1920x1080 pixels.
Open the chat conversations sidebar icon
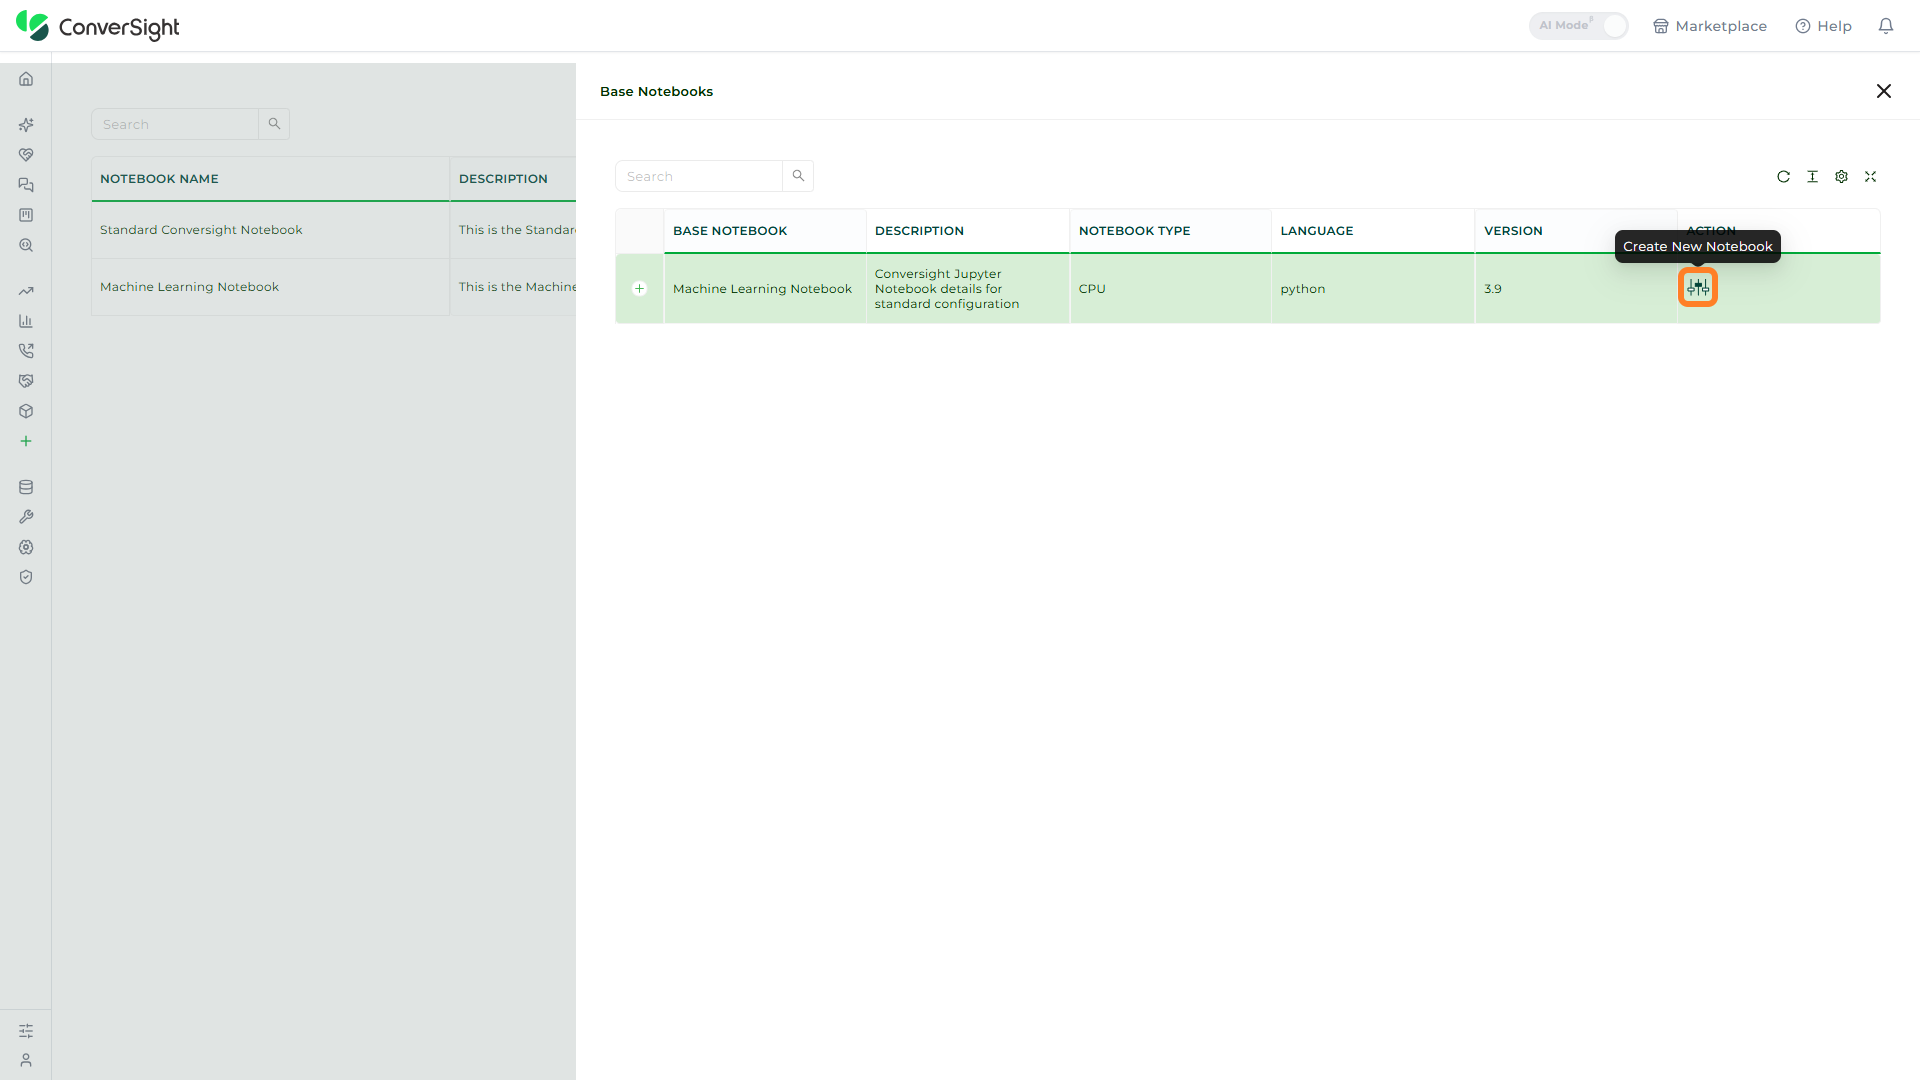(x=26, y=185)
